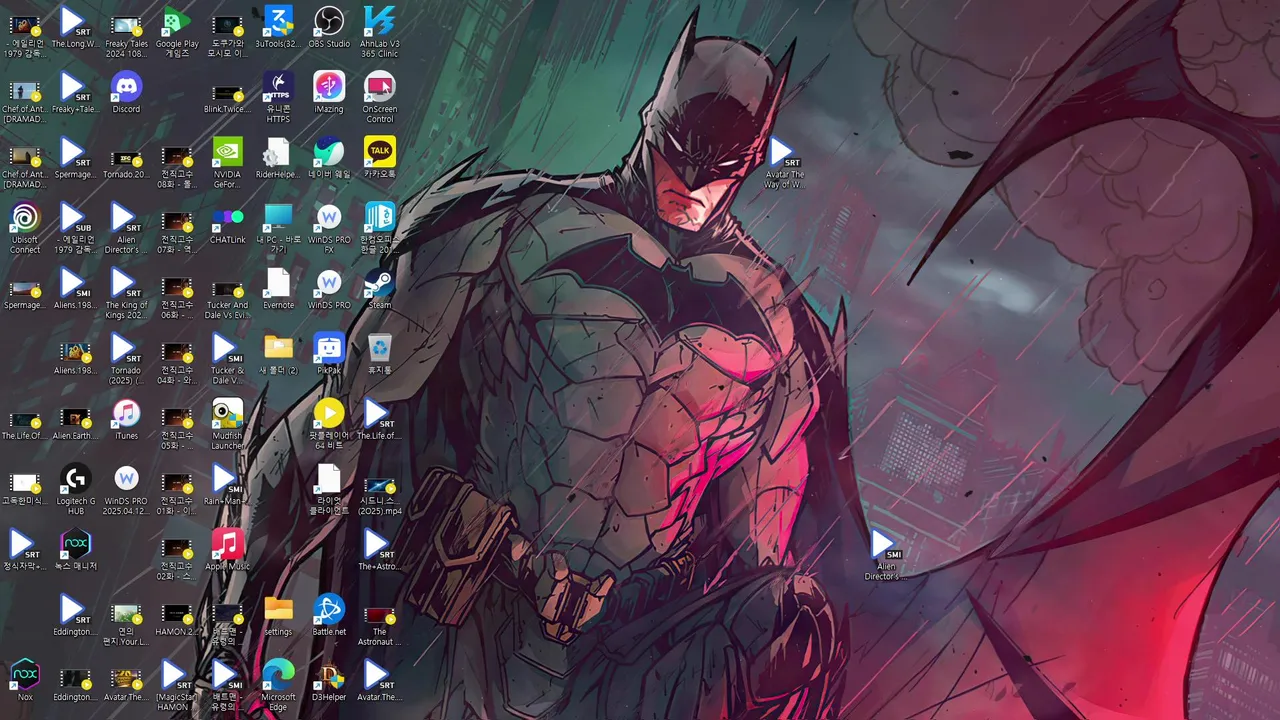
Task: Select the 휴지통 recycle bin
Action: pos(380,355)
